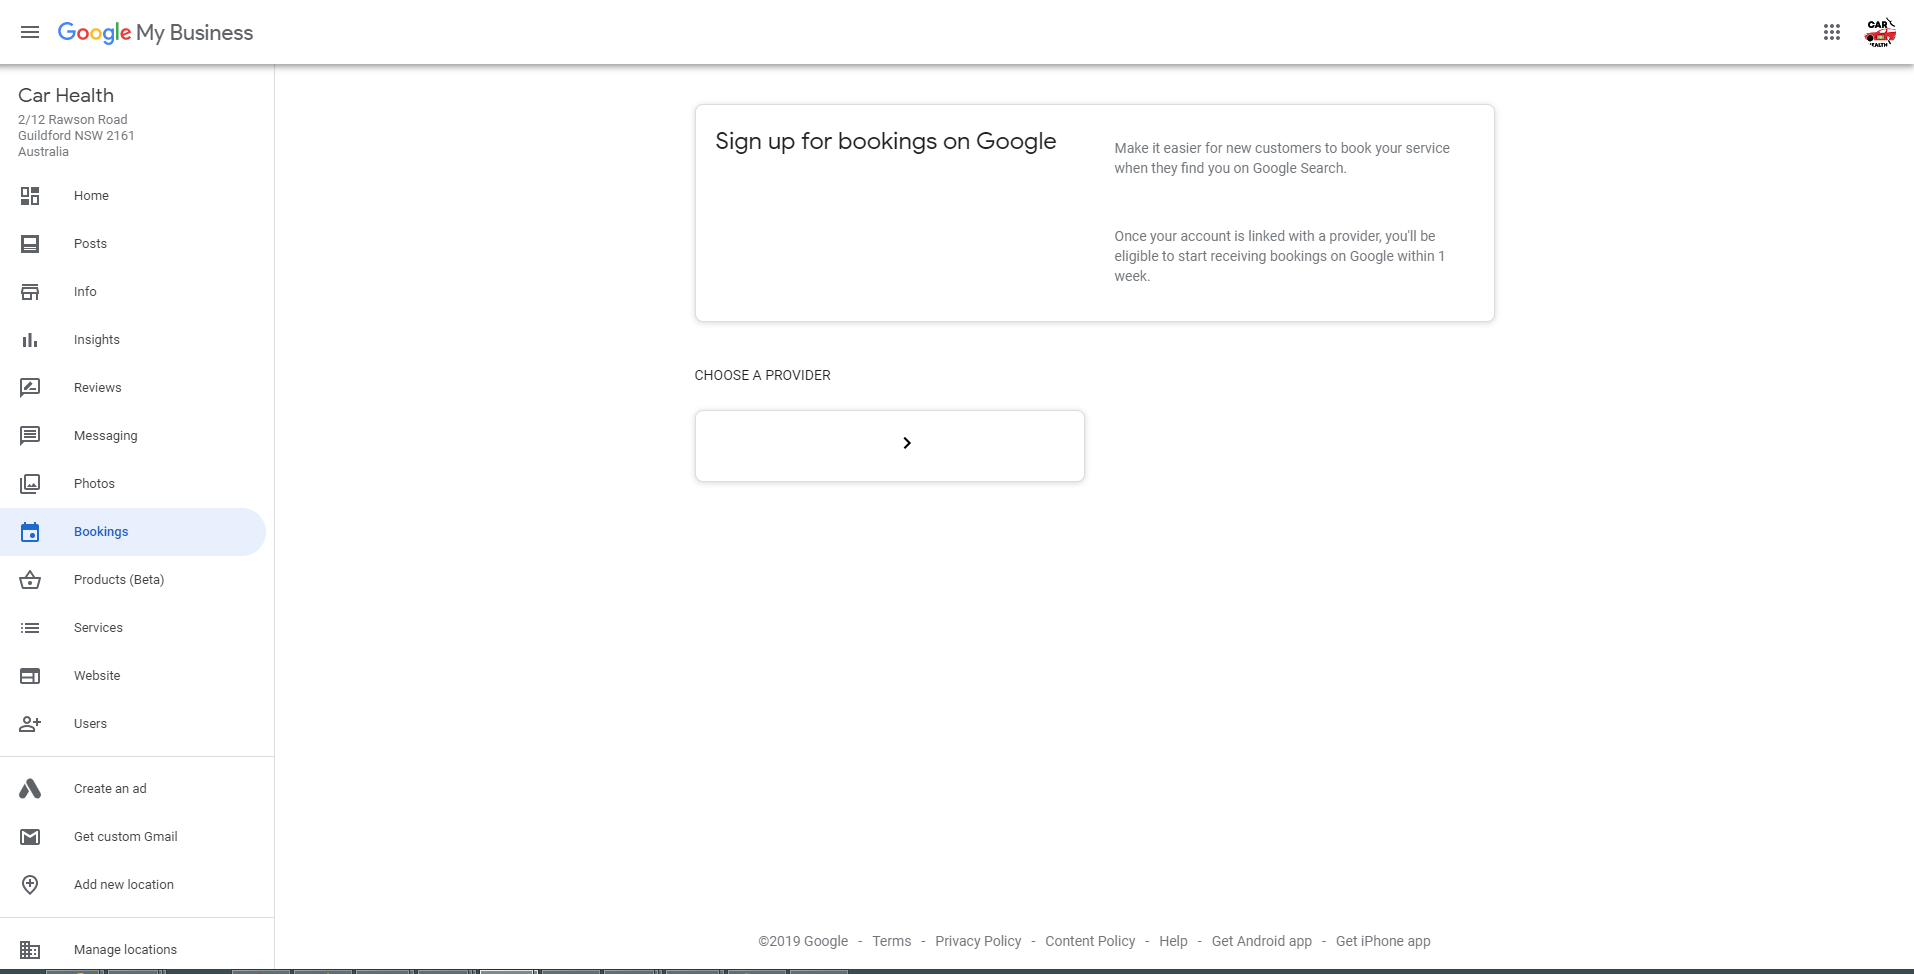Click the Sign up for bookings heading
Image resolution: width=1914 pixels, height=974 pixels.
(886, 141)
